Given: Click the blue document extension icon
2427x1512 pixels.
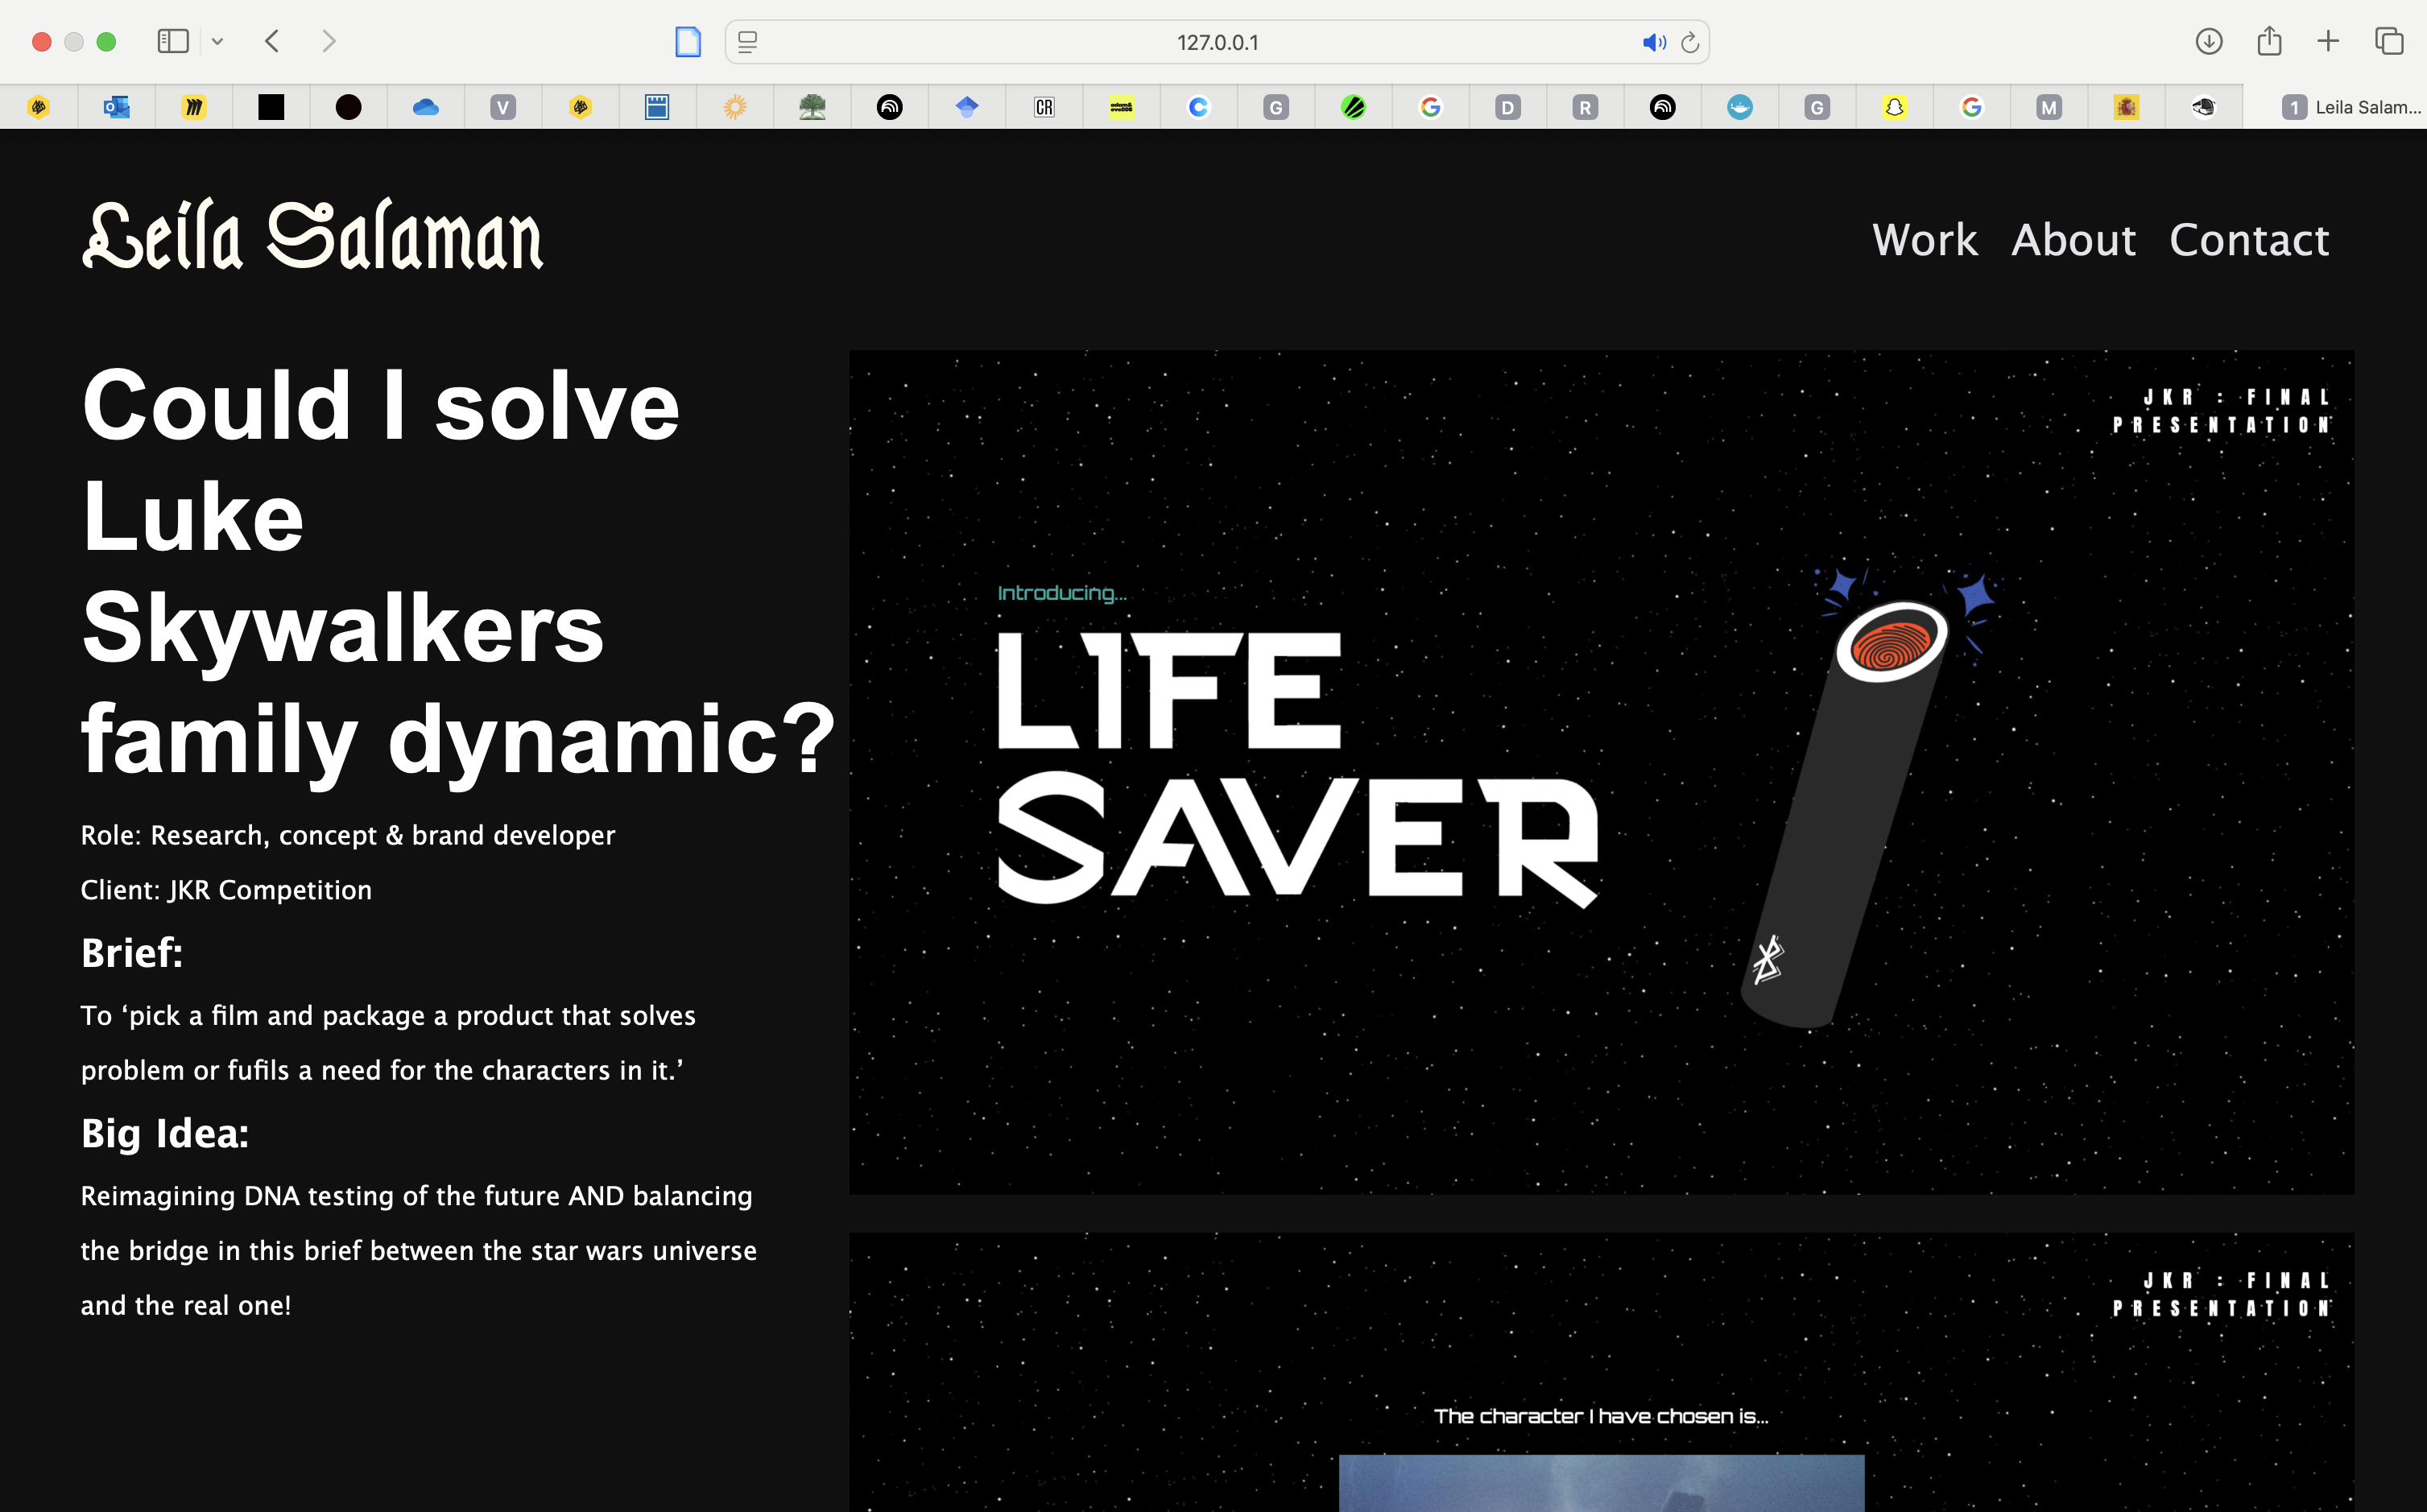Looking at the screenshot, I should click(688, 42).
